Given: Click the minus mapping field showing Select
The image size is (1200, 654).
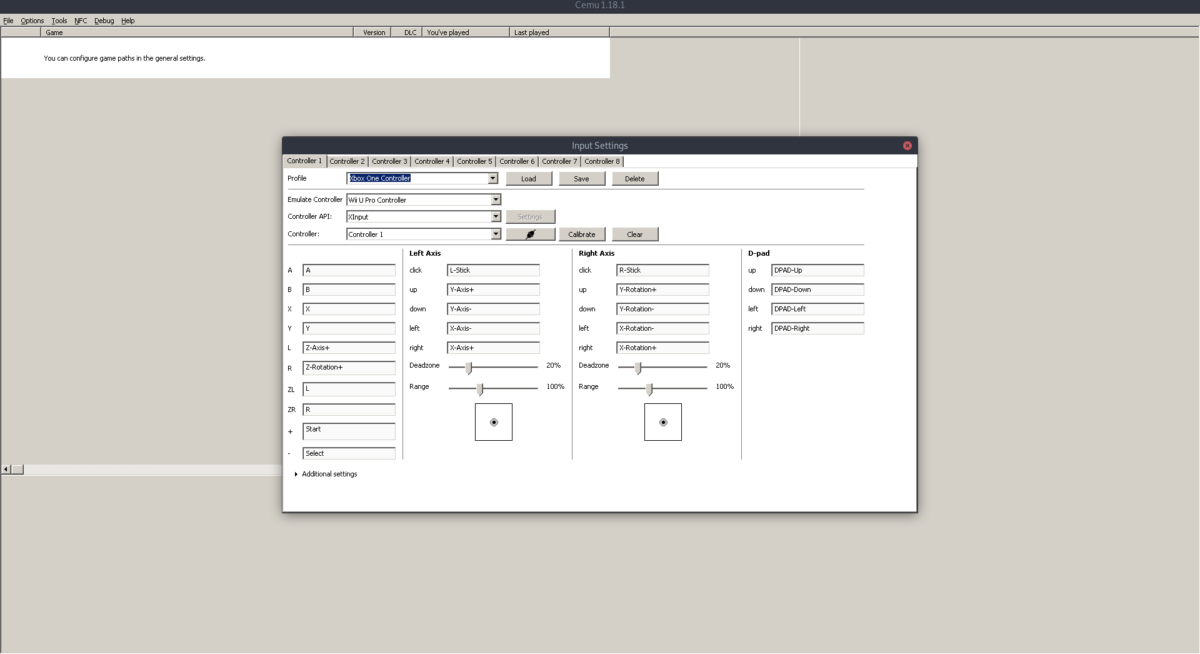Looking at the screenshot, I should 349,453.
